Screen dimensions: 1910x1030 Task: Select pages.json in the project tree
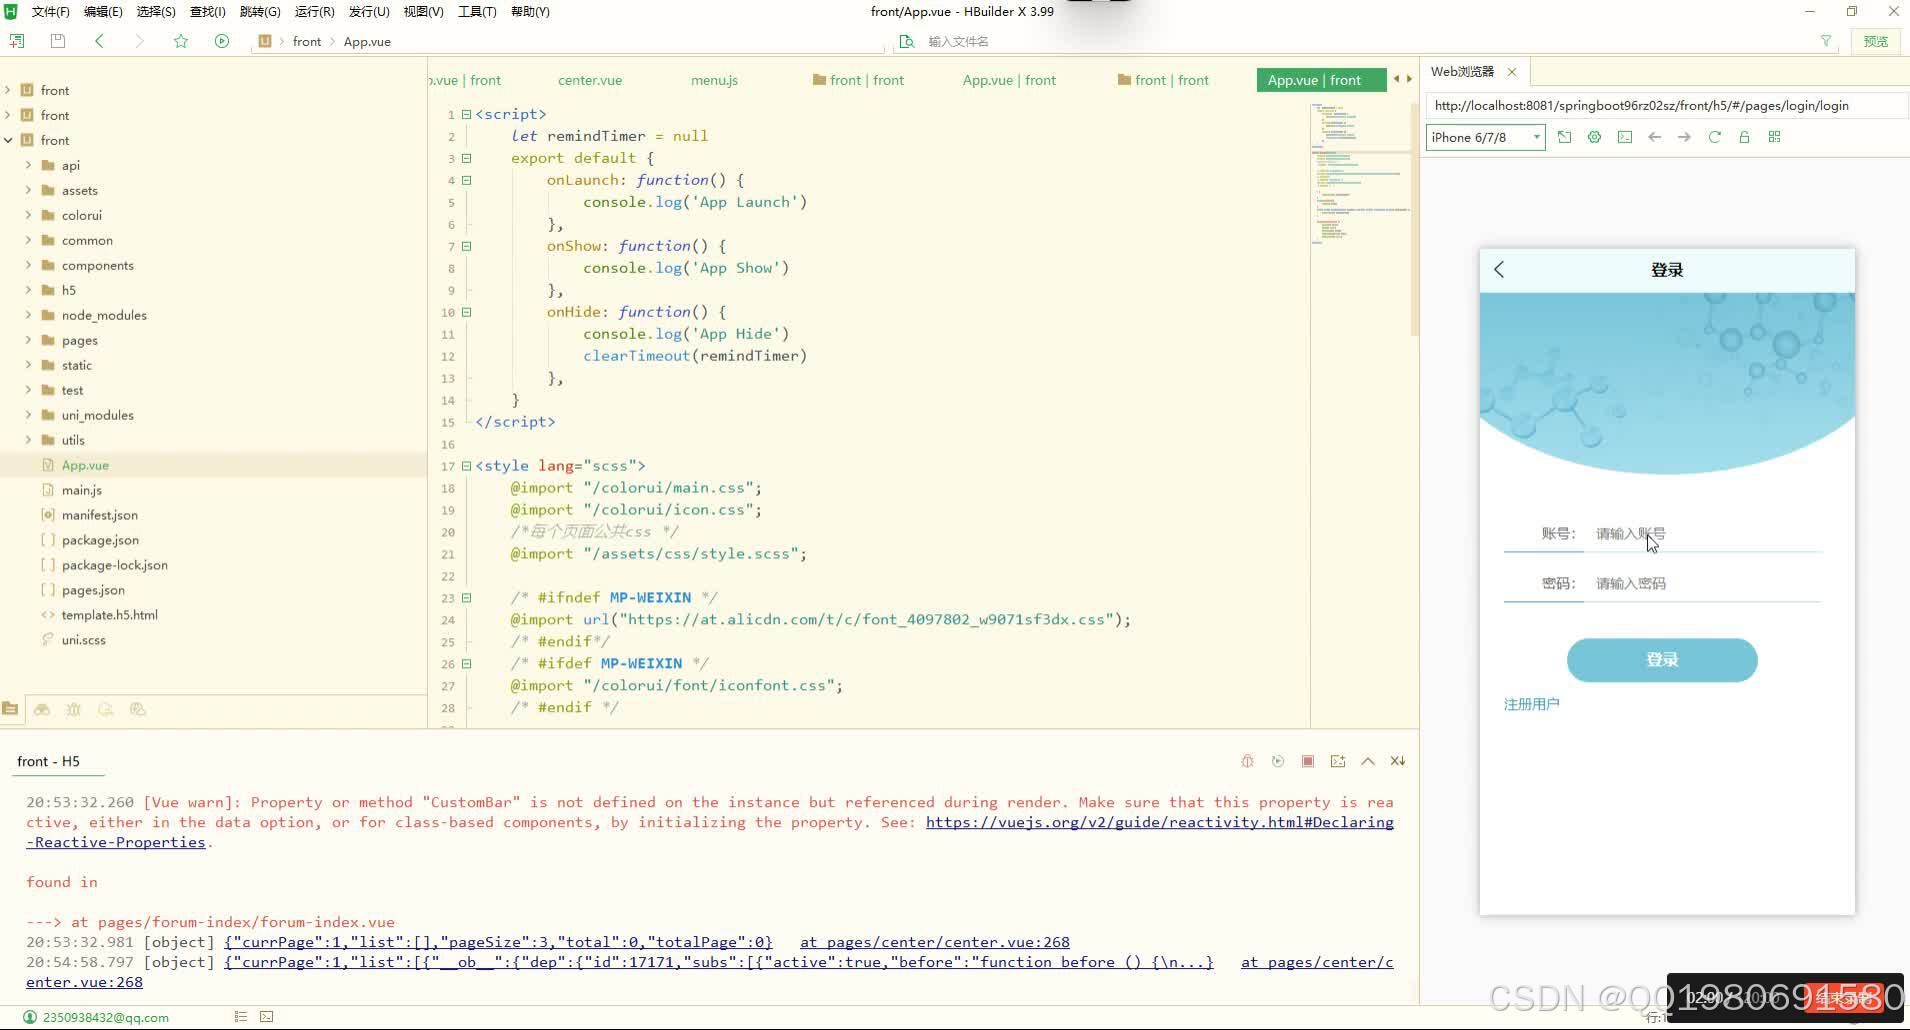pyautogui.click(x=93, y=590)
